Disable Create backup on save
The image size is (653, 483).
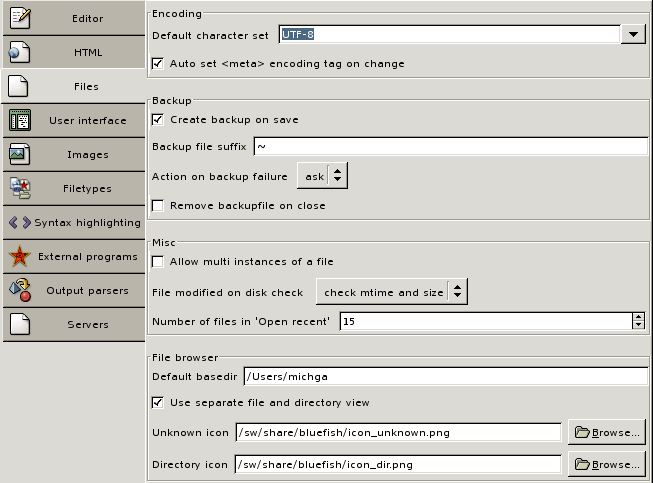(158, 120)
